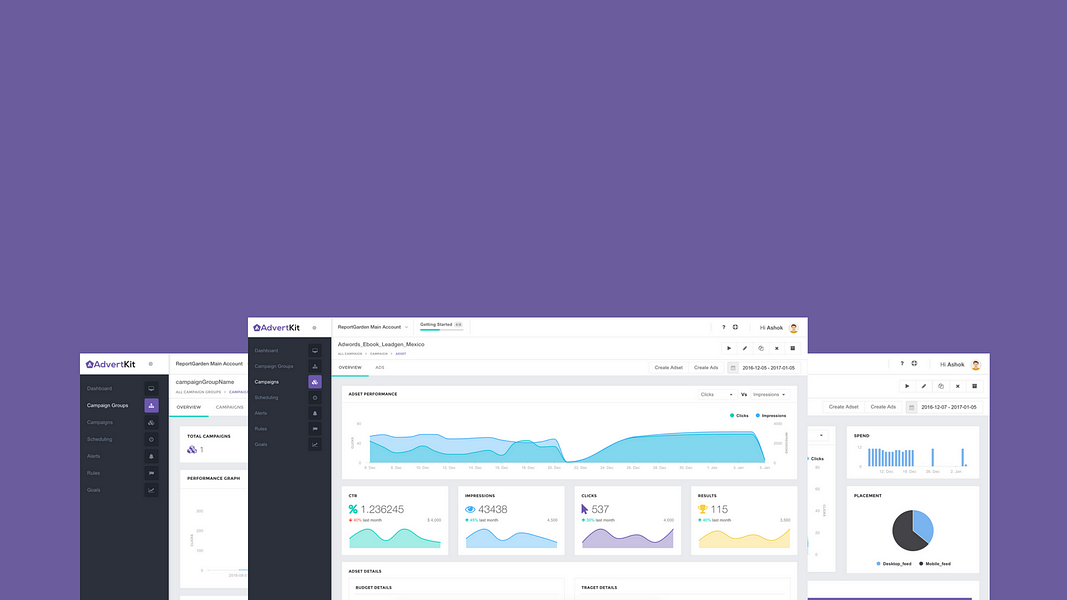The image size is (1067, 600).
Task: Click the play icon beside Adwords_Ebook_Leadgen_Mexico
Action: tap(729, 348)
